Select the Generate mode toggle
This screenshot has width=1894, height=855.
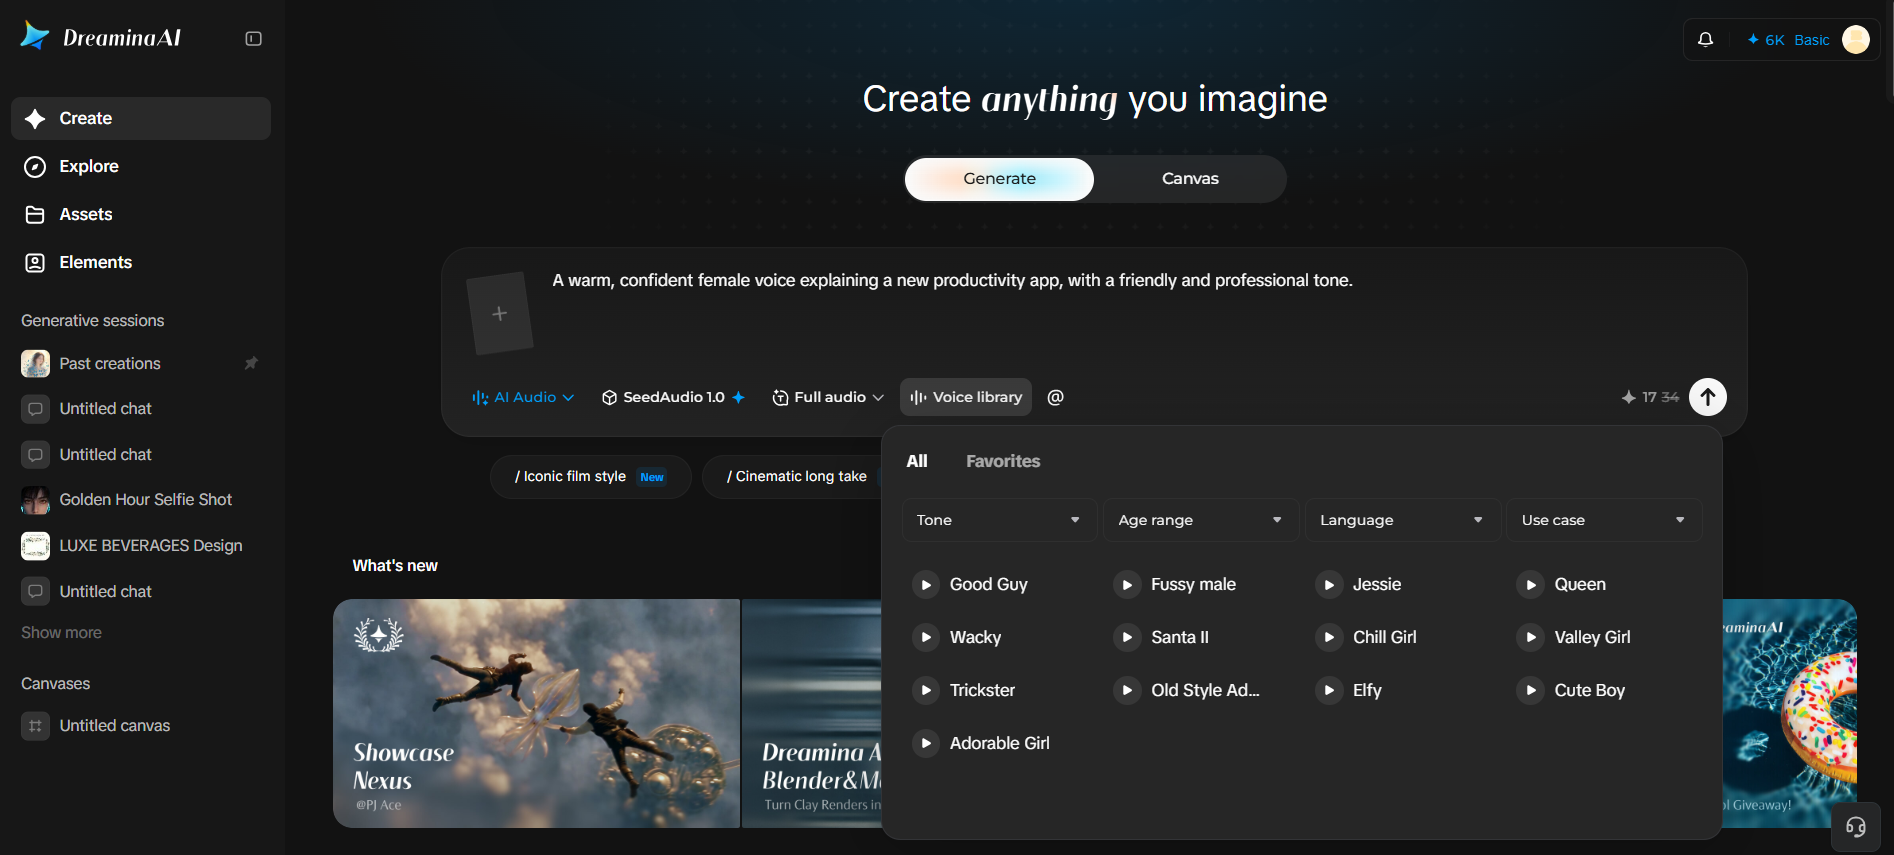pyautogui.click(x=999, y=179)
